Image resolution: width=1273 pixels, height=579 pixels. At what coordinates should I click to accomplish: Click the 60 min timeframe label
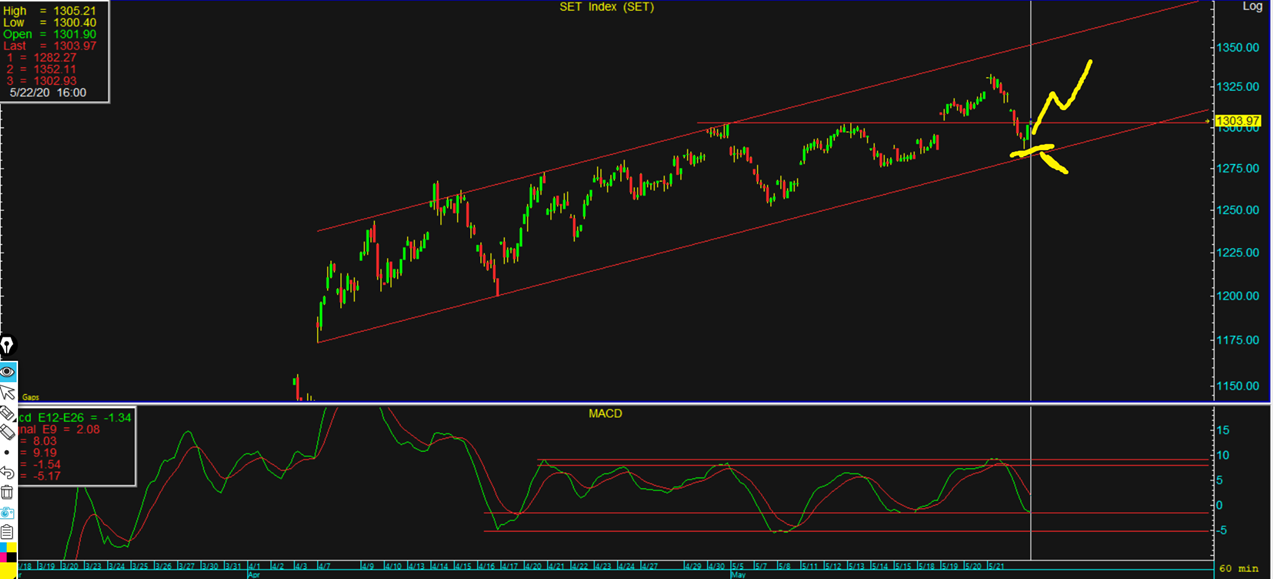pos(1241,568)
